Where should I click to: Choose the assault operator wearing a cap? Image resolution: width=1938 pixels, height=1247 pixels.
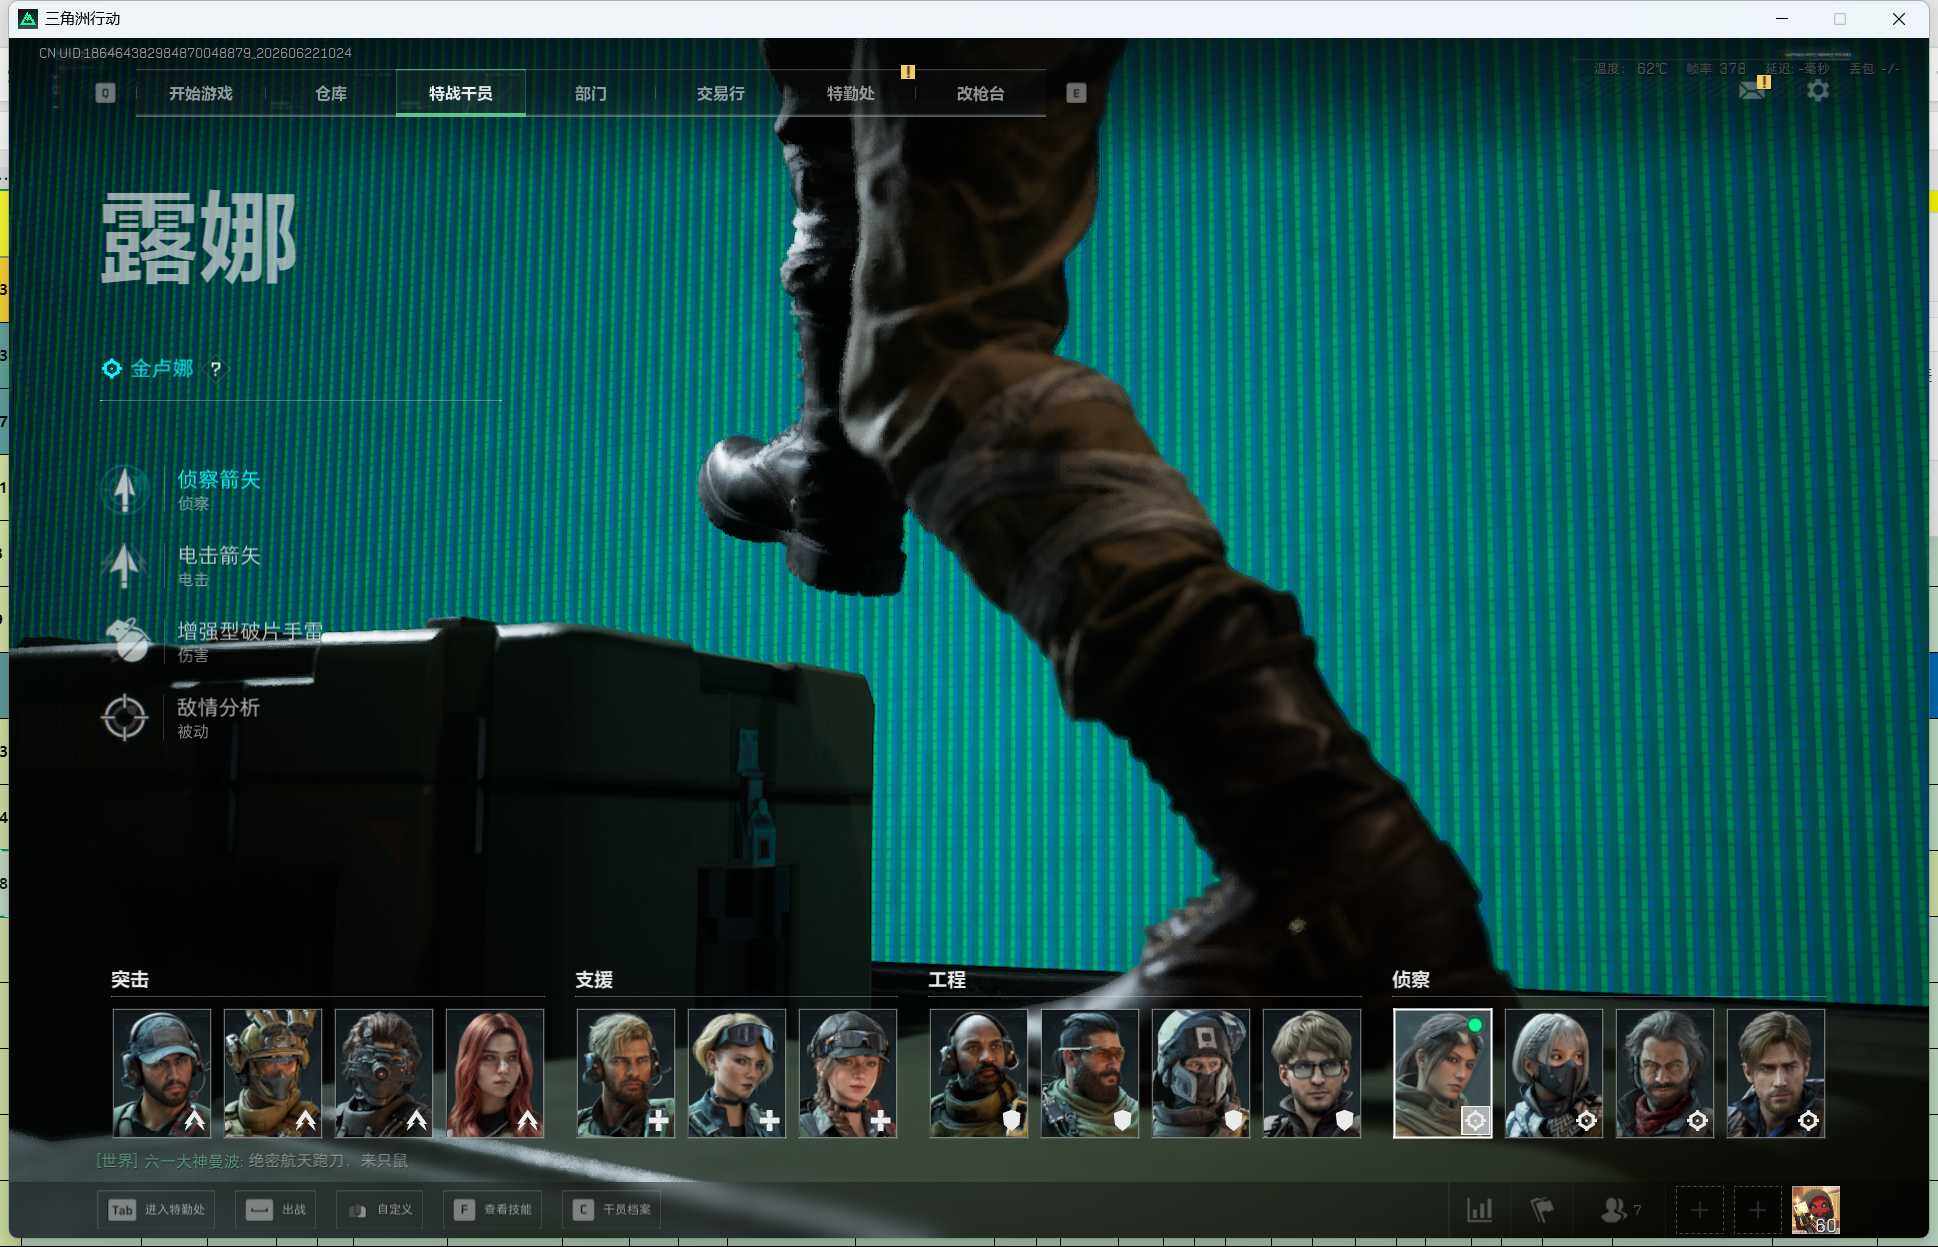(162, 1073)
